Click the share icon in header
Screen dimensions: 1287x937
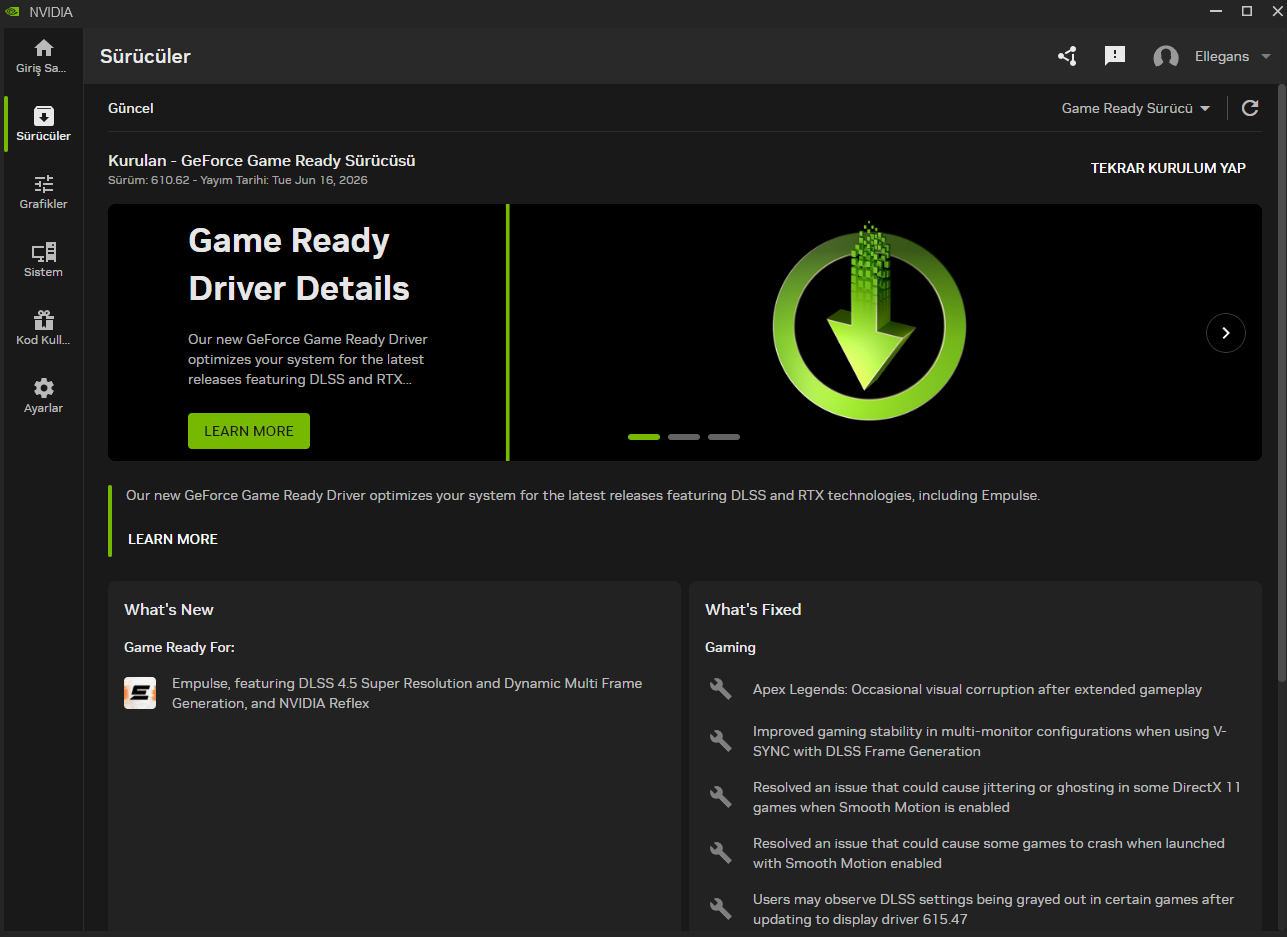[1067, 56]
